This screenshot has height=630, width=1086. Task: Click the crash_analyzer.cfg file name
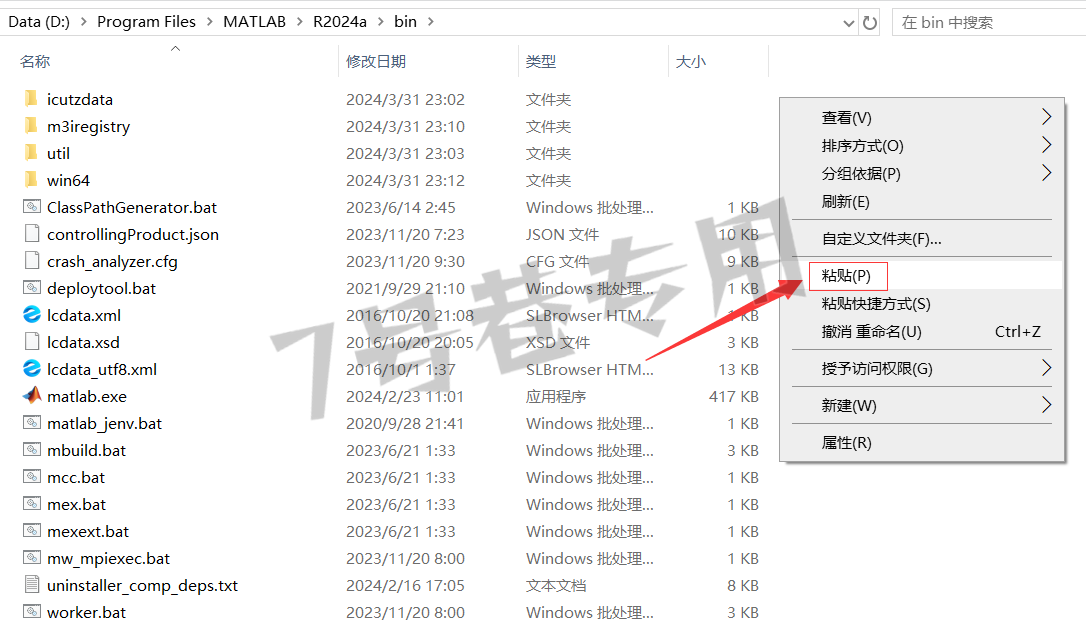coord(112,262)
